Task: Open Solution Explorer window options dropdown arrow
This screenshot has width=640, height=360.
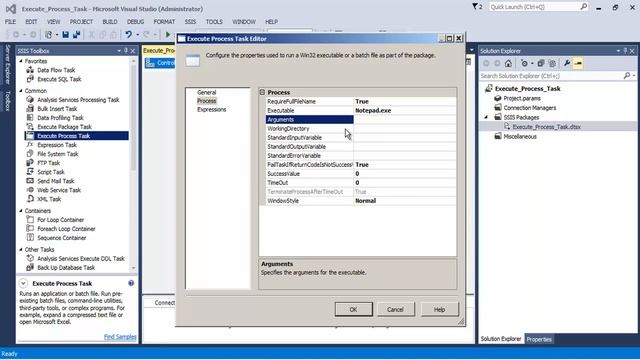Action: pyautogui.click(x=618, y=51)
